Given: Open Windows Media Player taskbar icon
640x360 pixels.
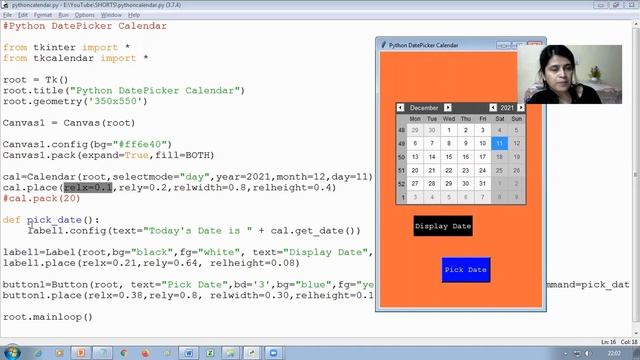Looking at the screenshot, I should [x=59, y=353].
